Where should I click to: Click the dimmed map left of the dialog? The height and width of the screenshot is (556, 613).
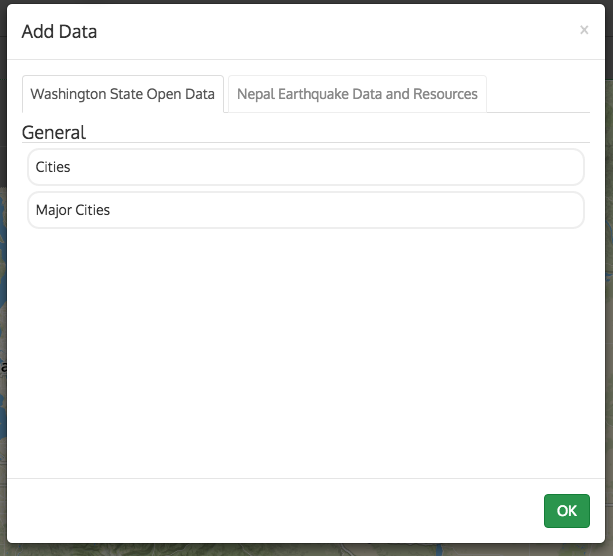tap(3, 300)
